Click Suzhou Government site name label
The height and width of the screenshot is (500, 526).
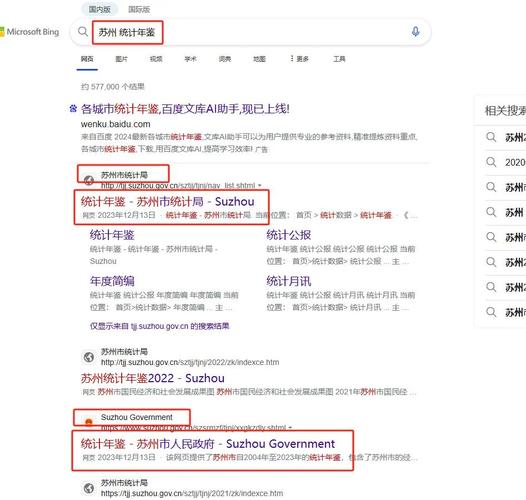click(x=137, y=417)
